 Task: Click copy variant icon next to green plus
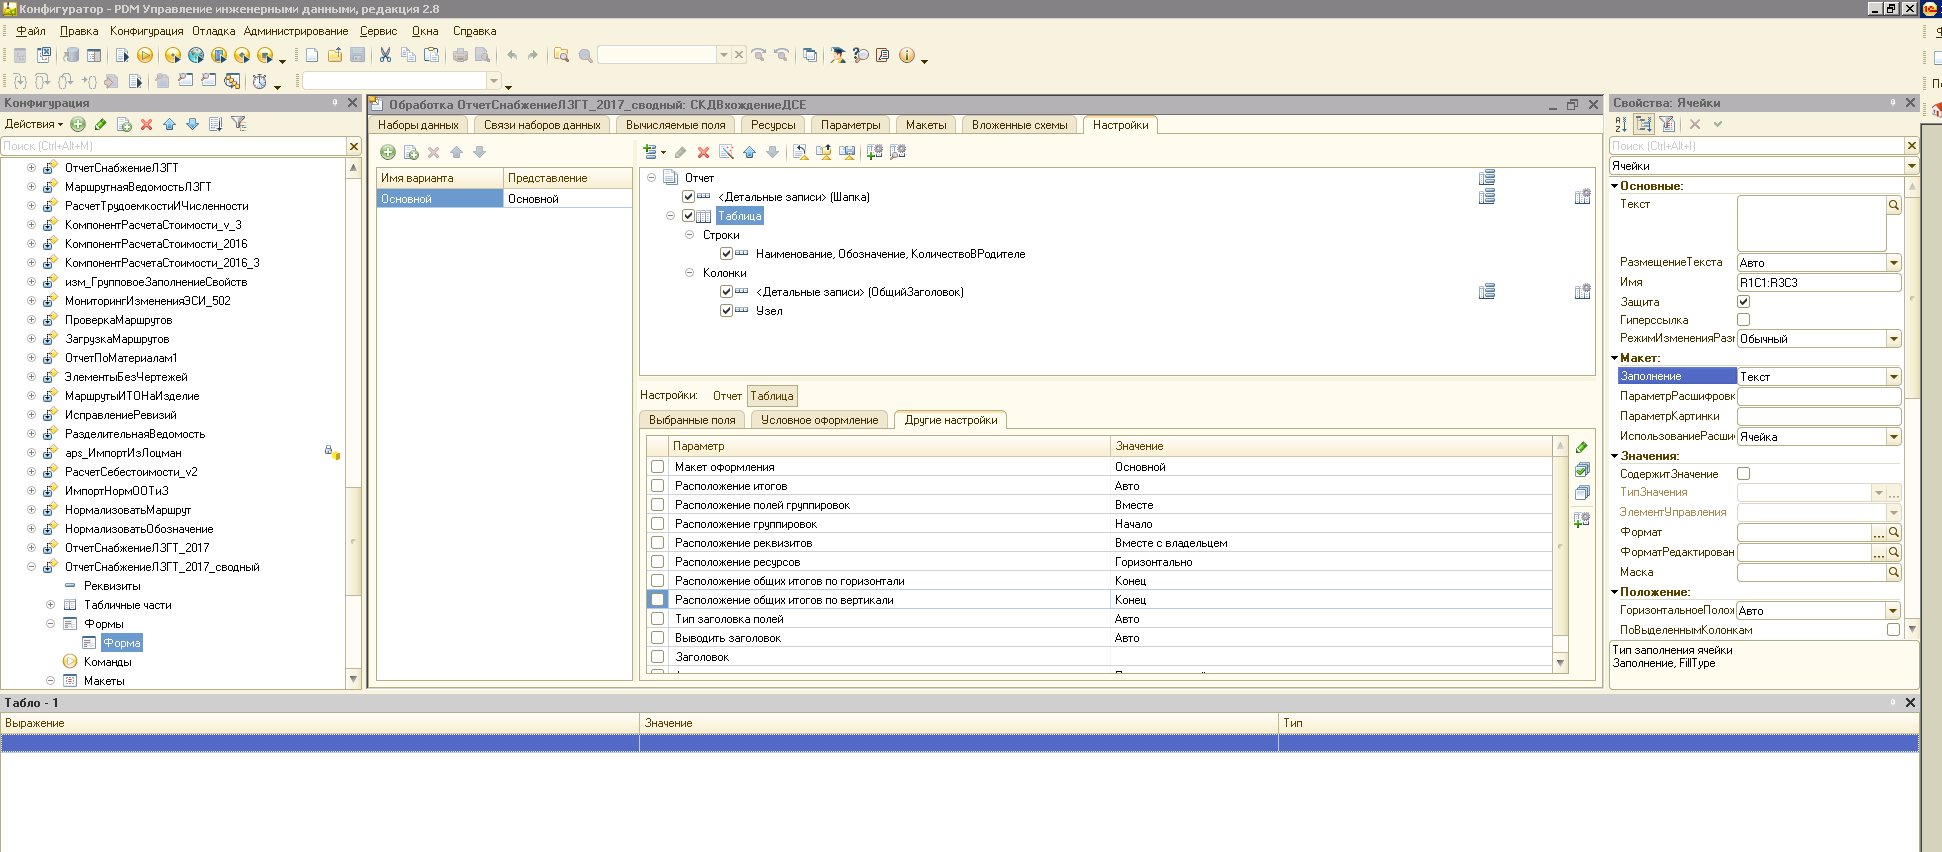(411, 152)
